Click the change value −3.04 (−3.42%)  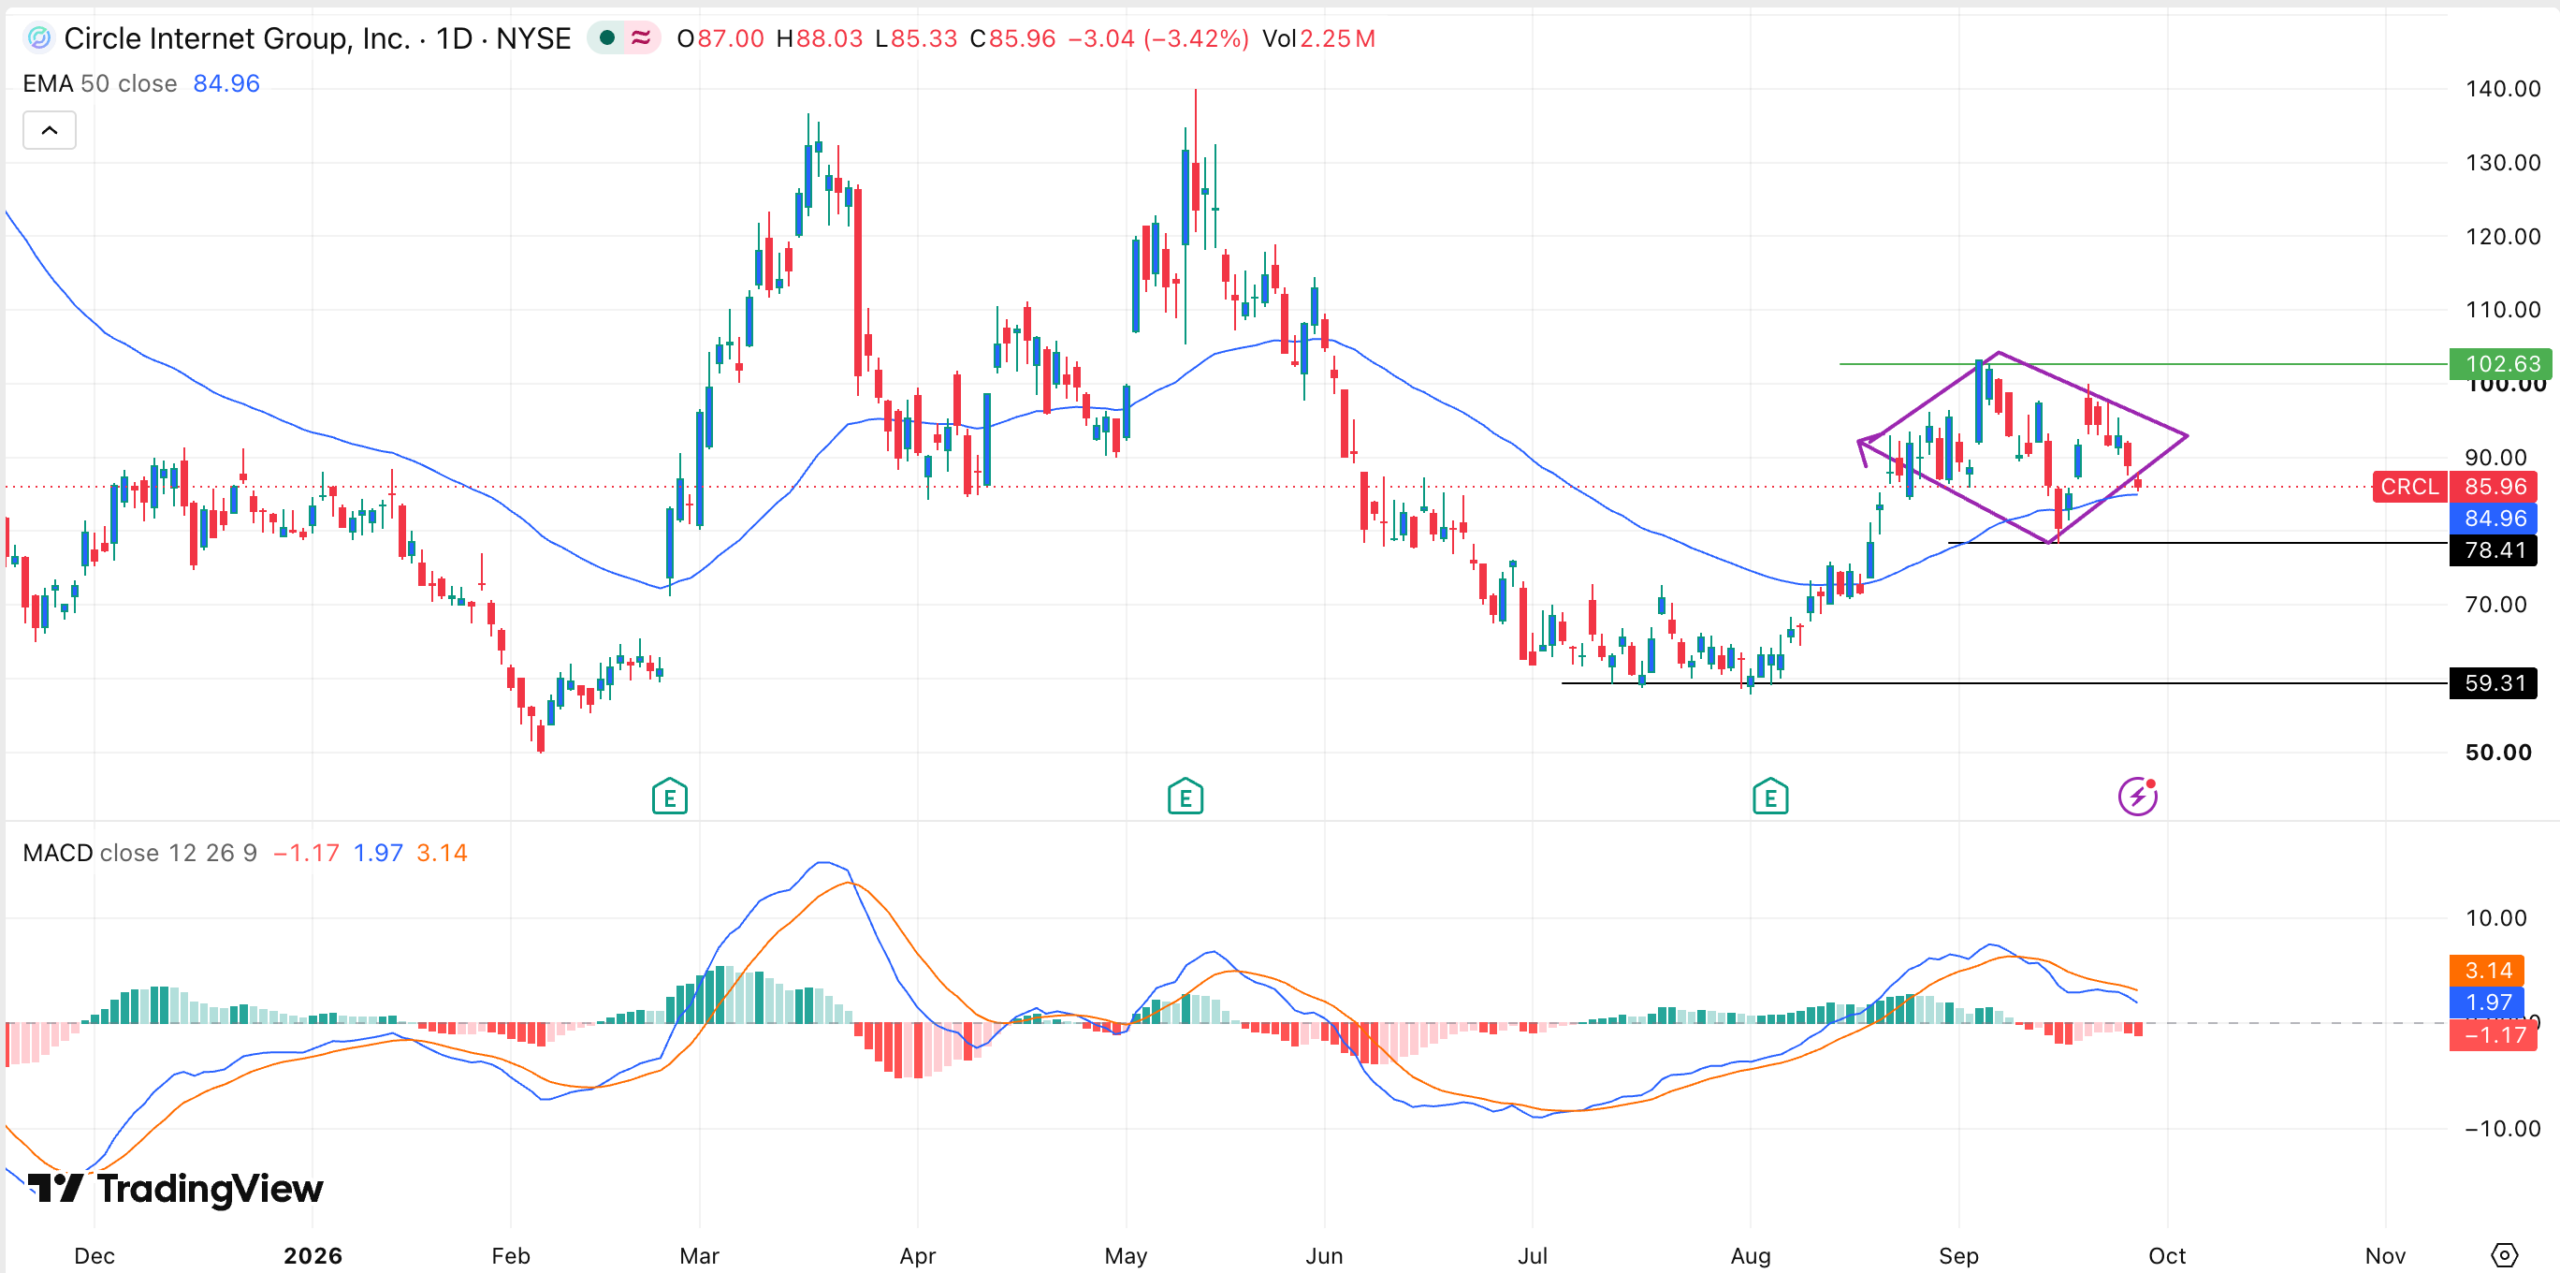point(1158,38)
